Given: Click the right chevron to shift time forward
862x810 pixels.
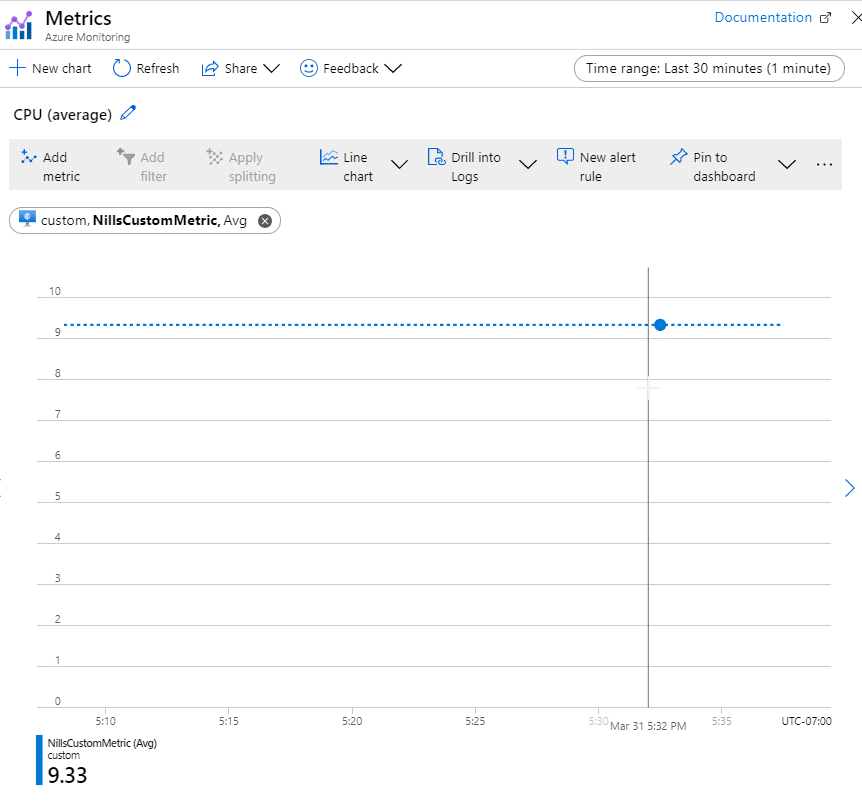Looking at the screenshot, I should point(849,488).
